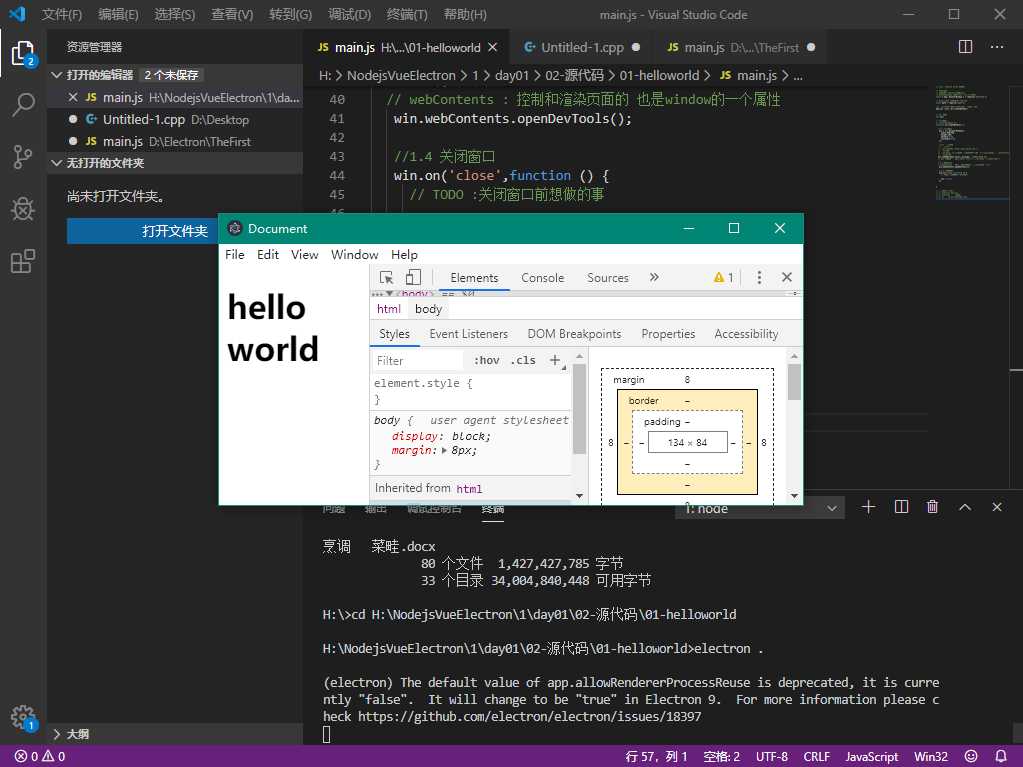Click the Open Folder (打开文件夹) button
This screenshot has height=767, width=1023.
[x=142, y=231]
